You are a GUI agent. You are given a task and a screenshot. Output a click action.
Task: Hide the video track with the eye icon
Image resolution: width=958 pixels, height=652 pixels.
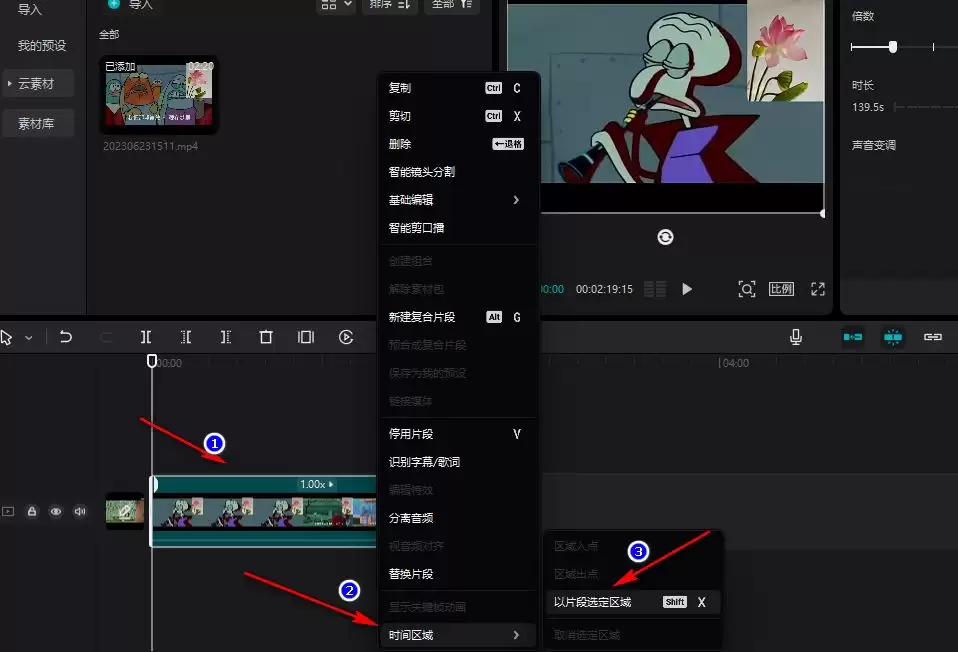point(55,511)
